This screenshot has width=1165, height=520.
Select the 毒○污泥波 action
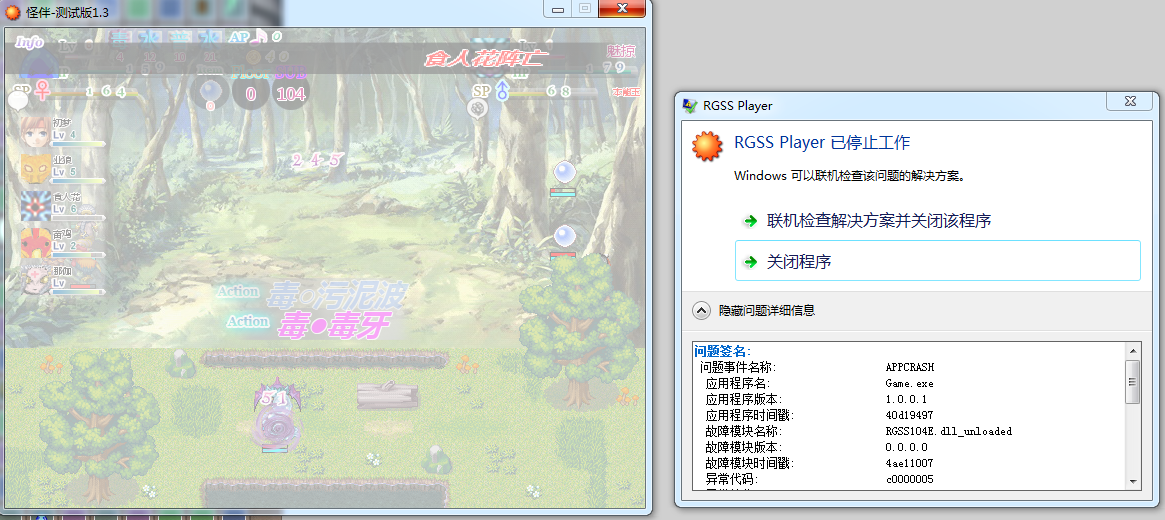click(x=336, y=296)
